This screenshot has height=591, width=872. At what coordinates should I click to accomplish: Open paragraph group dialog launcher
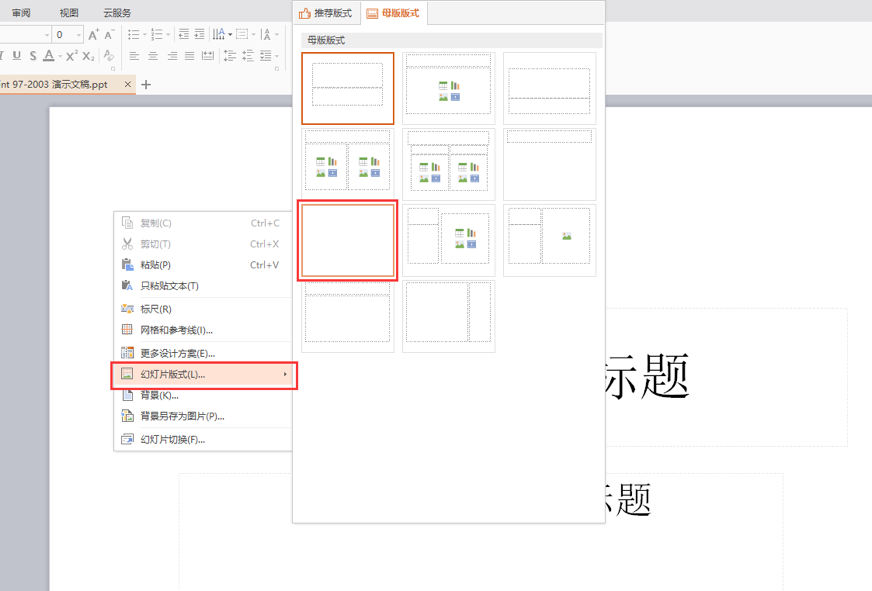(277, 69)
